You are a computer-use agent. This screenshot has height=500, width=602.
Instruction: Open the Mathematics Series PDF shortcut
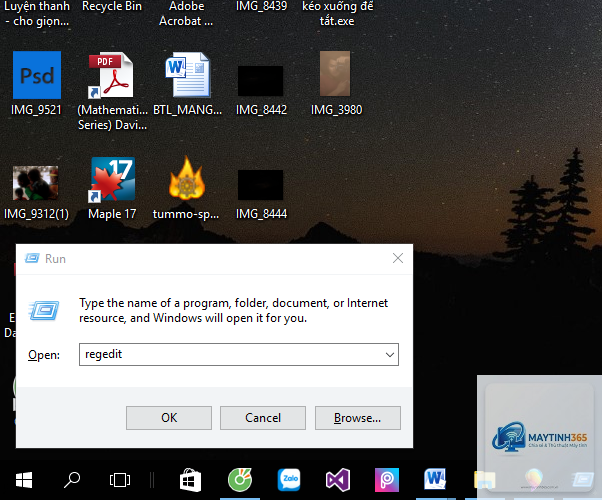(x=111, y=75)
